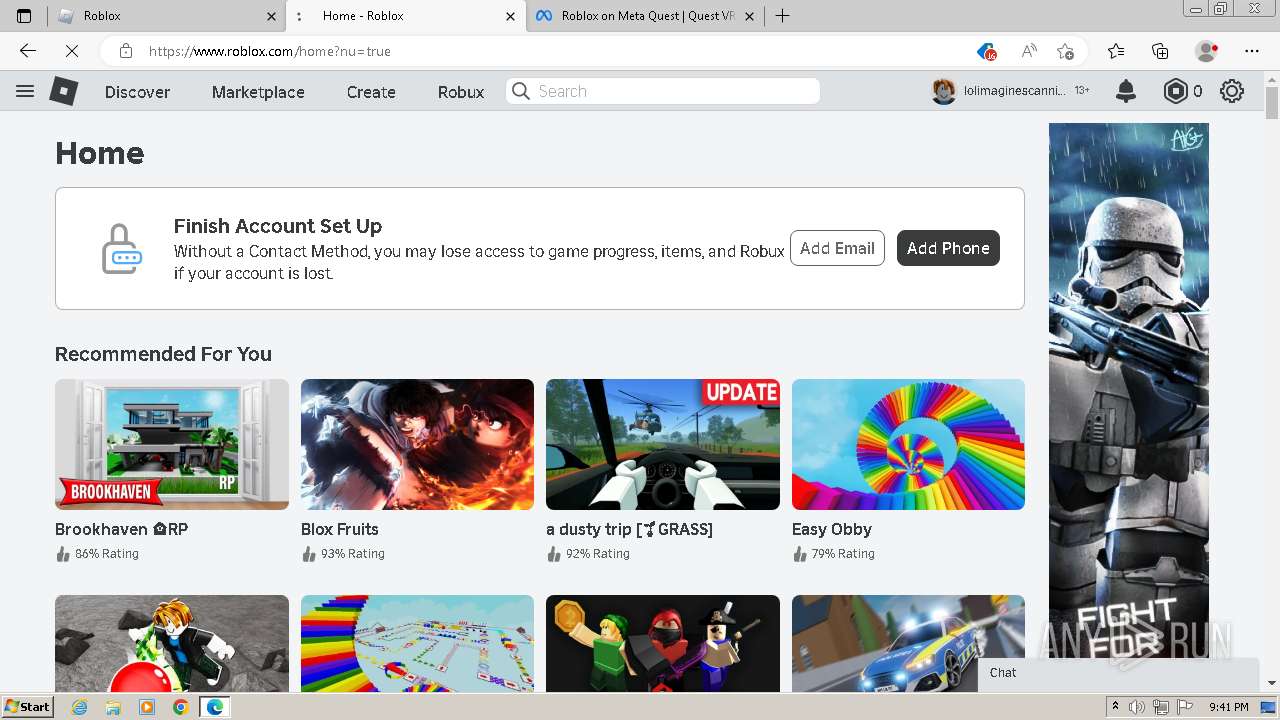
Task: Open the browser profile icon
Action: click(x=1207, y=51)
